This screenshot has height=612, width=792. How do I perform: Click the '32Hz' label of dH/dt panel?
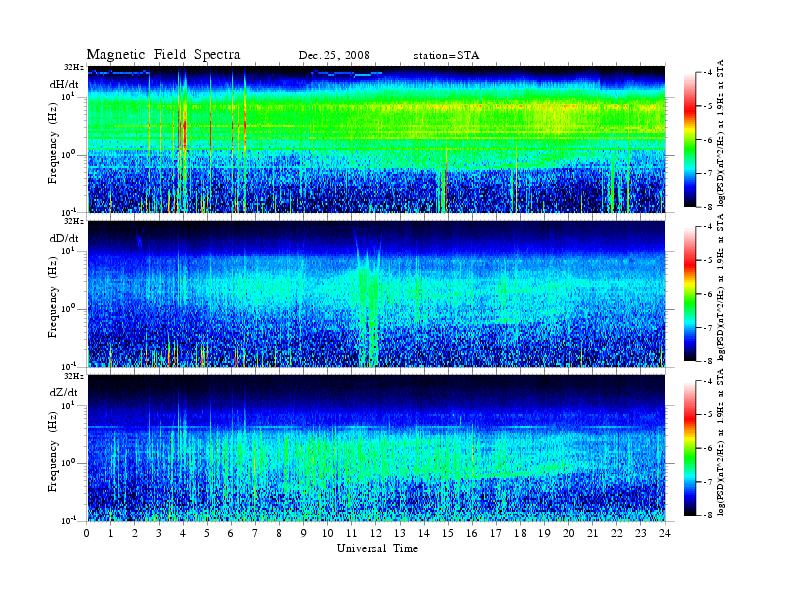74,67
